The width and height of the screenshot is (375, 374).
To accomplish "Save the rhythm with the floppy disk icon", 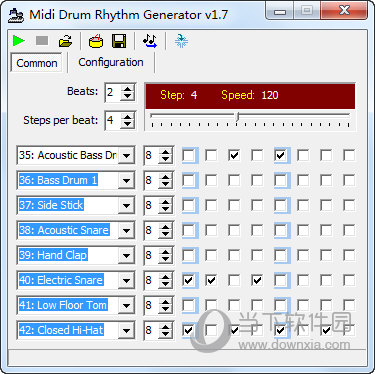I will tap(119, 41).
